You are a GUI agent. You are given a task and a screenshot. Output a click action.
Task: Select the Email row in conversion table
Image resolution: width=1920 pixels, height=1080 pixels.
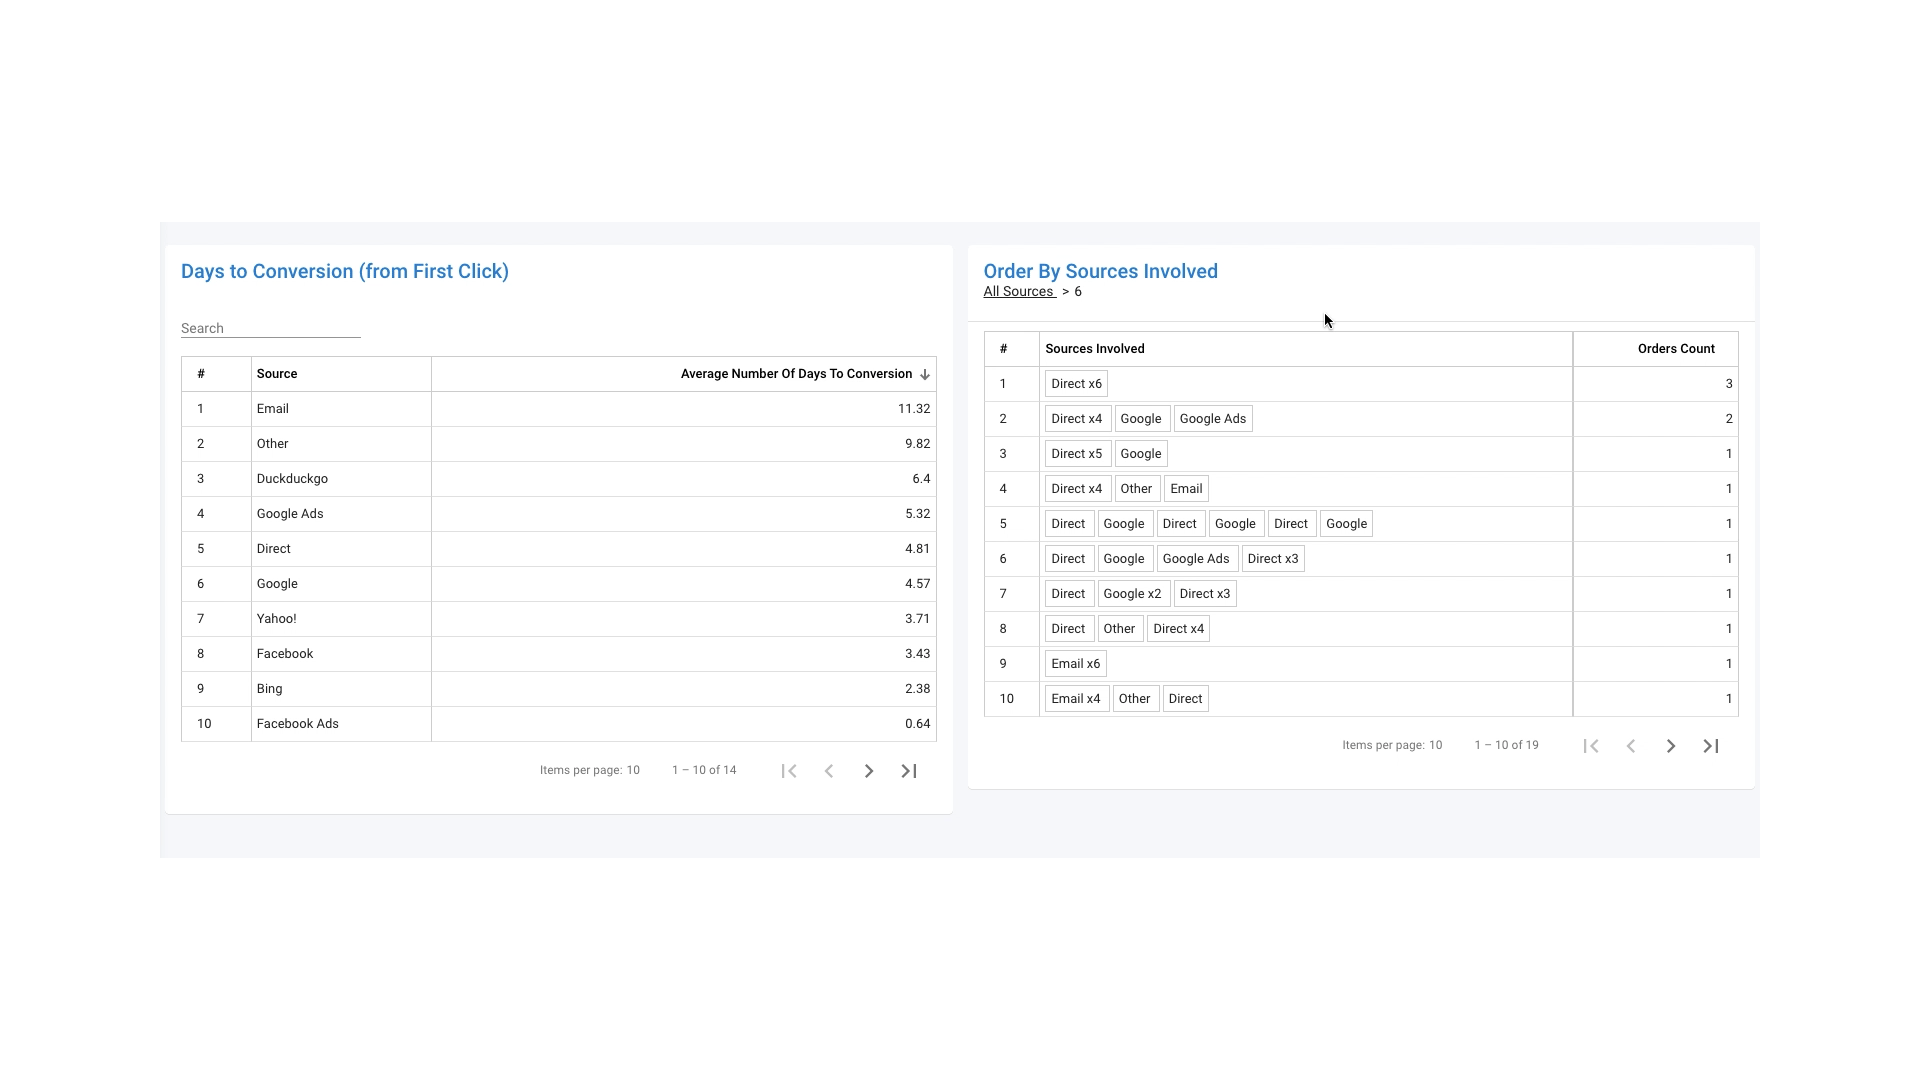tap(272, 409)
